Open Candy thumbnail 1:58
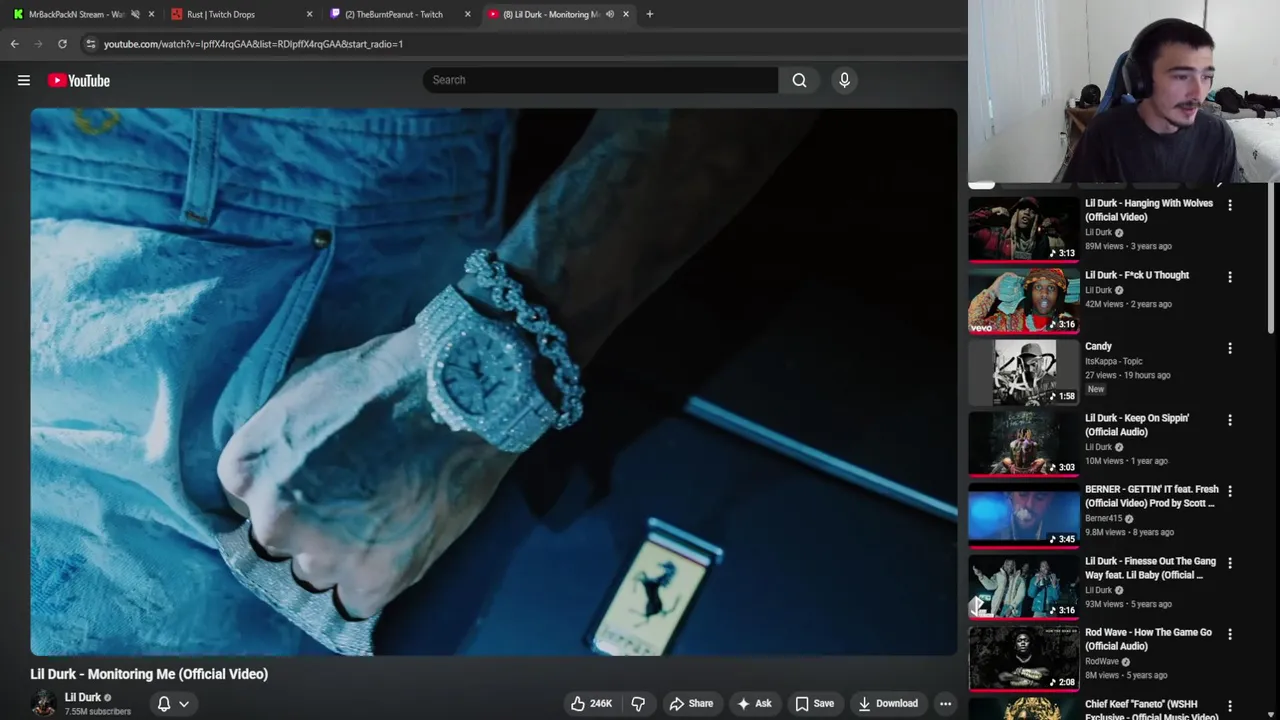Screen dimensions: 1280x720 tap(1023, 372)
